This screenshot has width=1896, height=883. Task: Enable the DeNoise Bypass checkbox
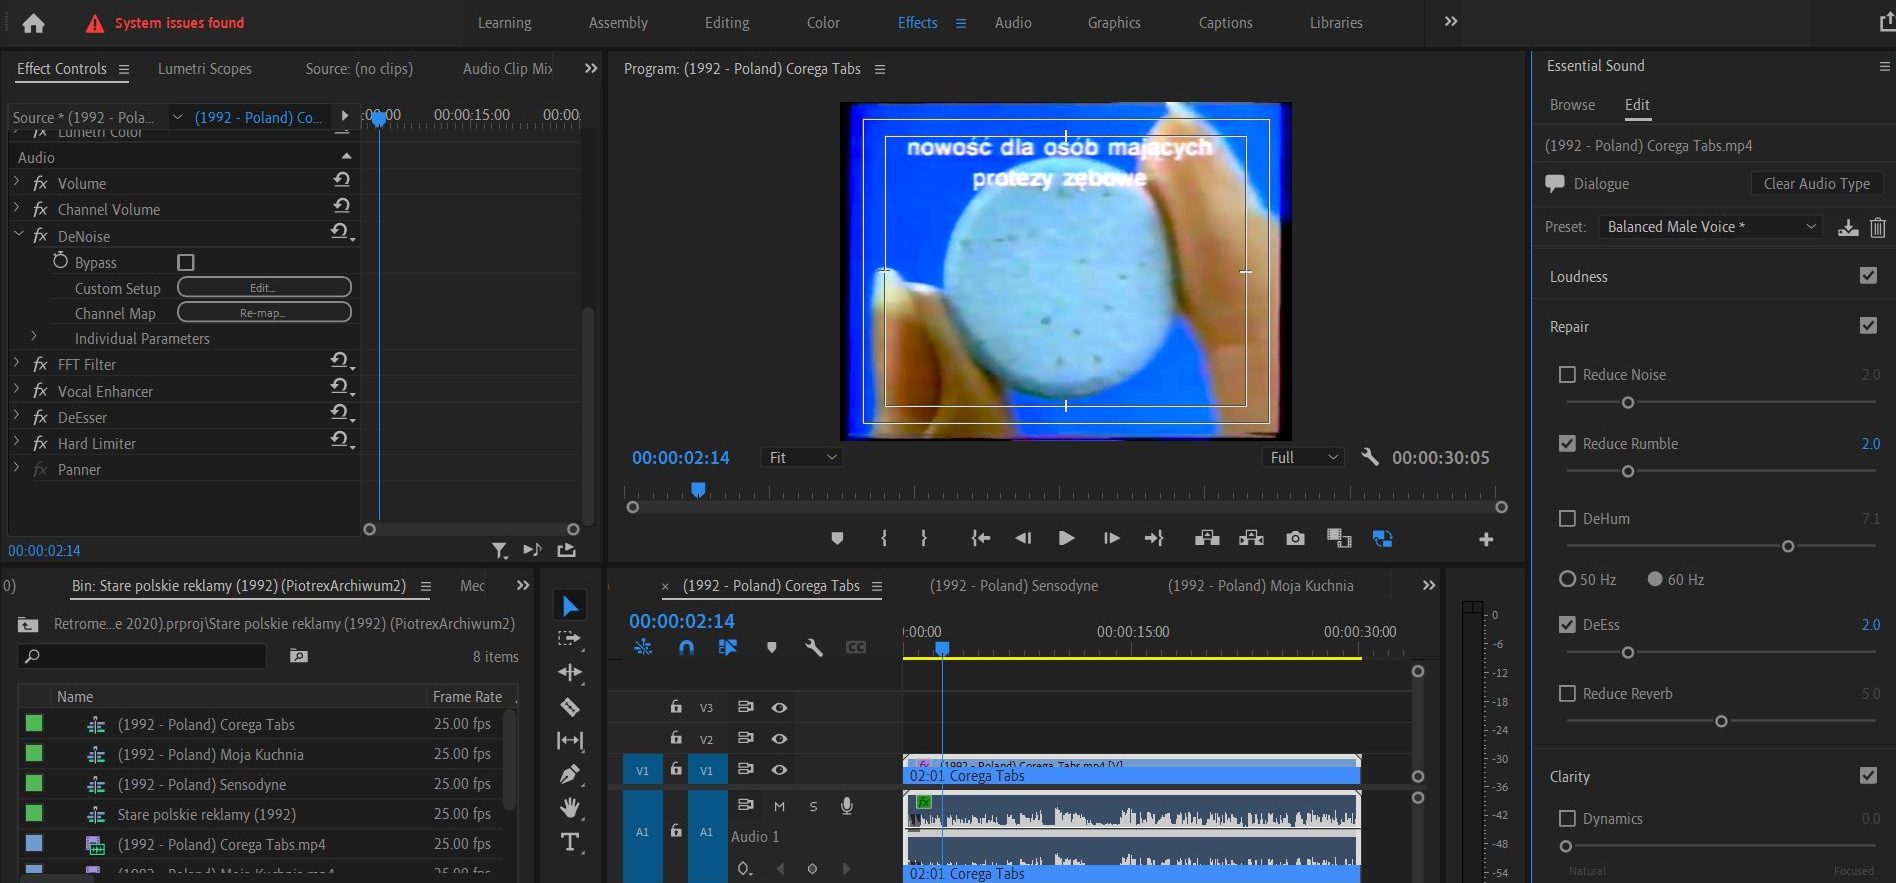coord(186,262)
